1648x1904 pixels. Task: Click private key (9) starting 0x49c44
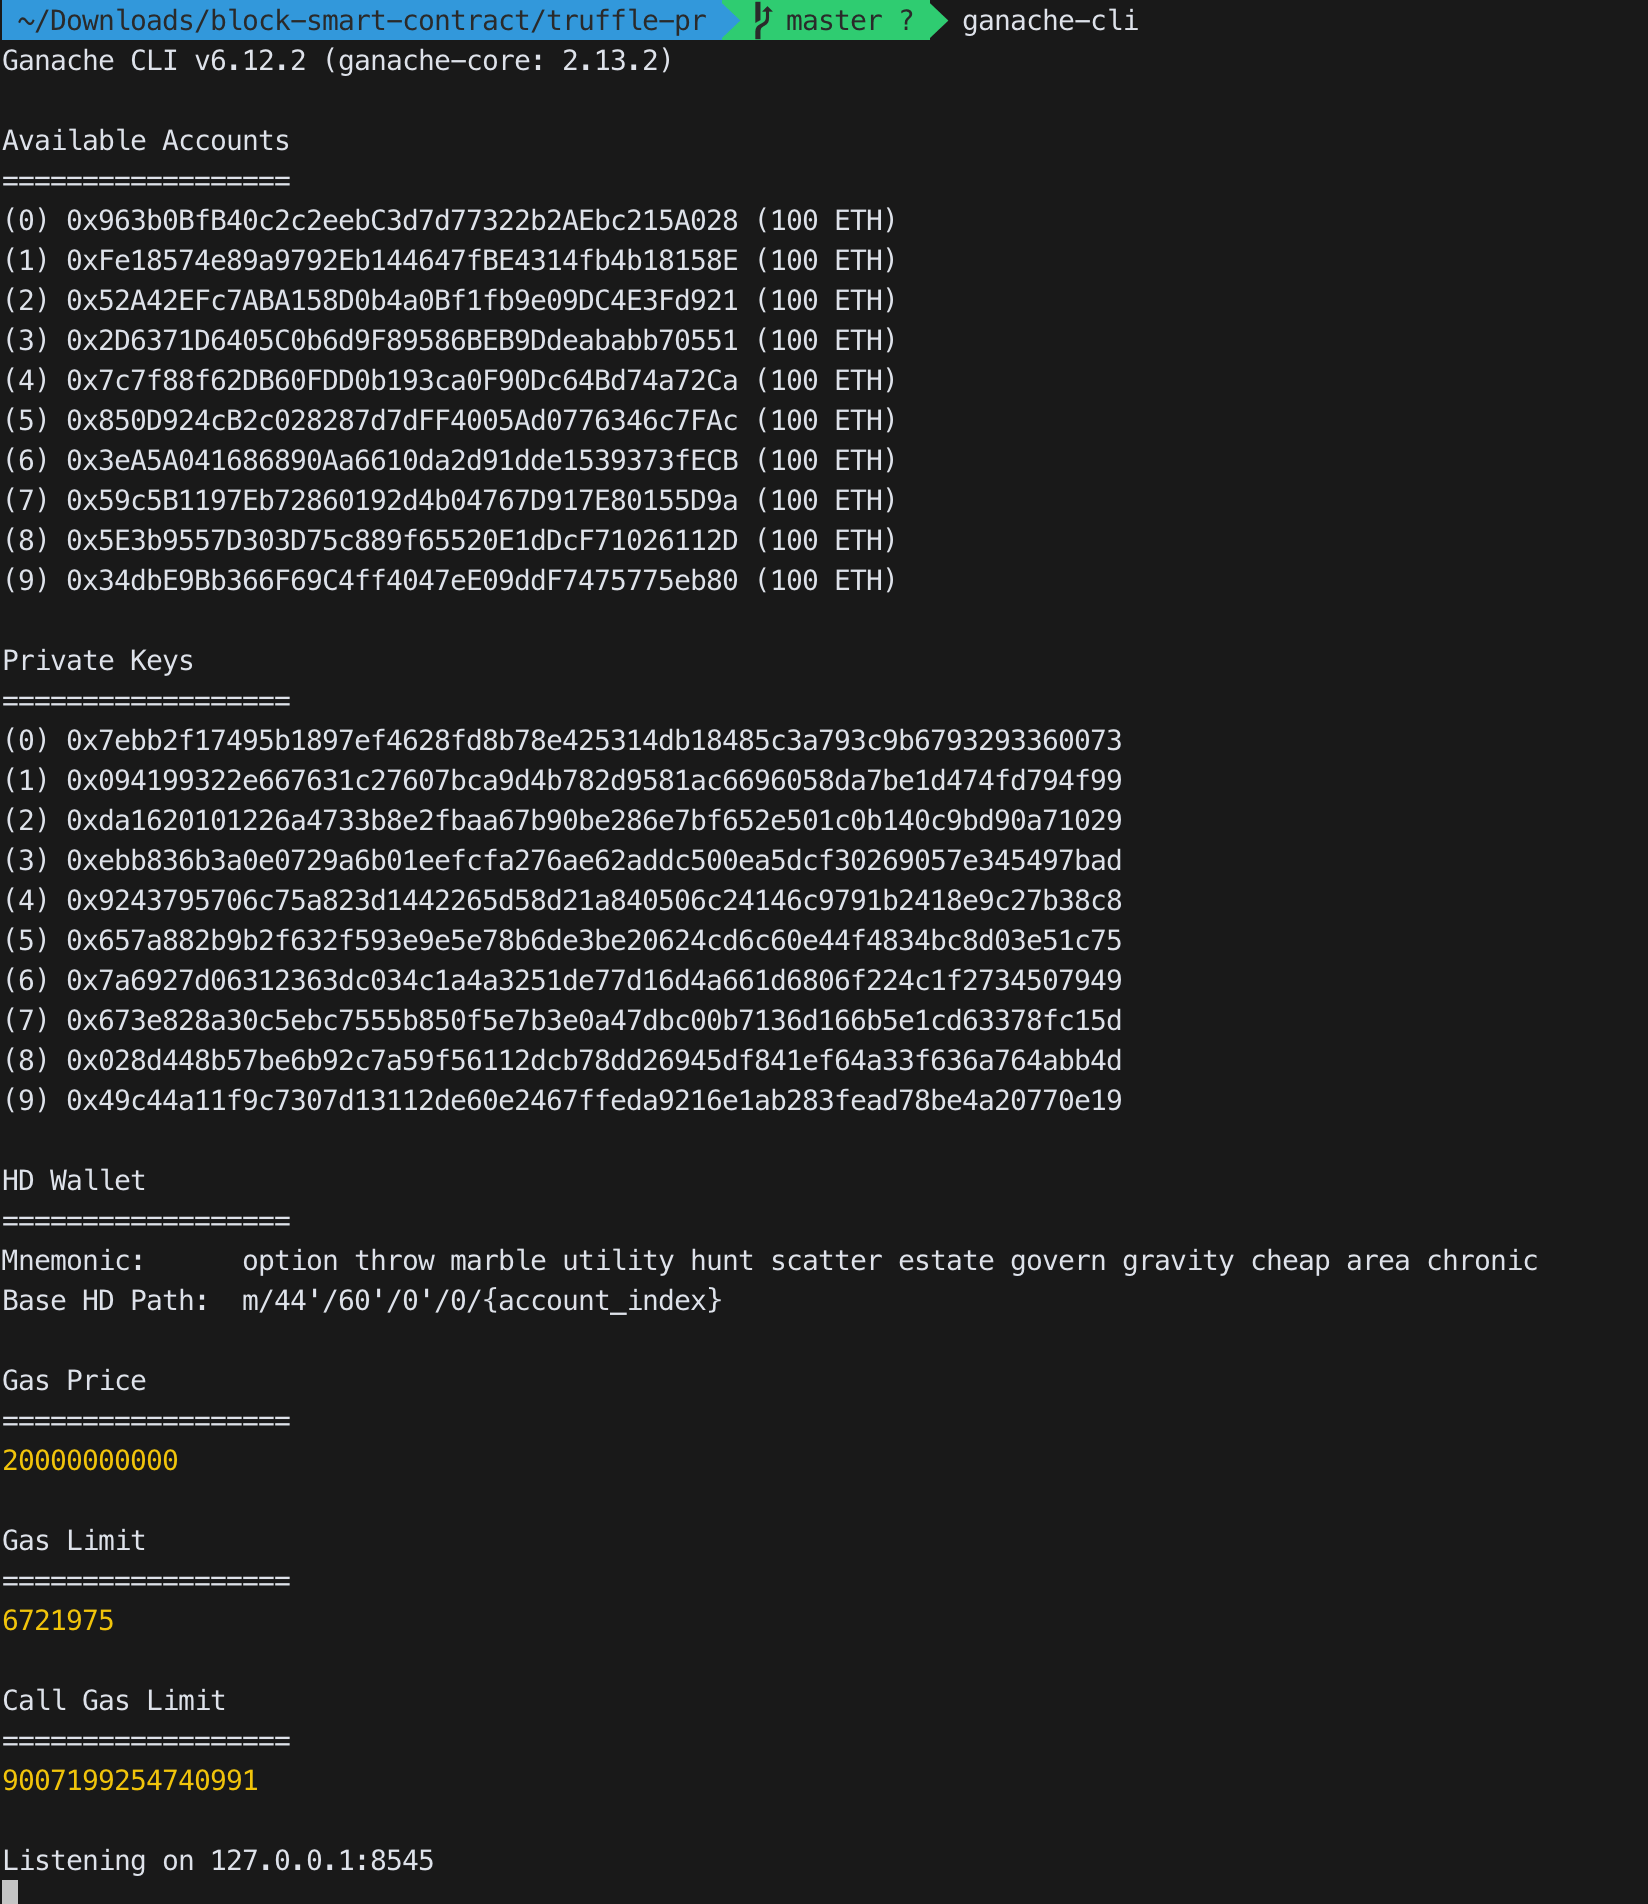594,1101
